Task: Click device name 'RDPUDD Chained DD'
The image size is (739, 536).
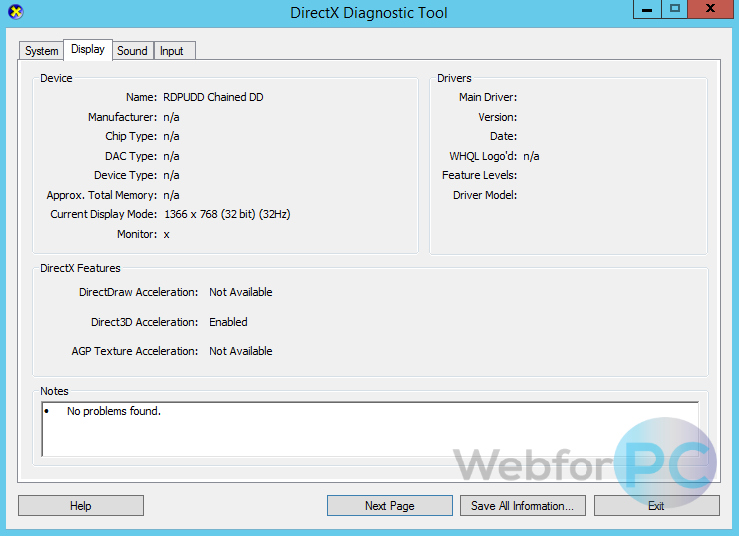Action: (213, 97)
